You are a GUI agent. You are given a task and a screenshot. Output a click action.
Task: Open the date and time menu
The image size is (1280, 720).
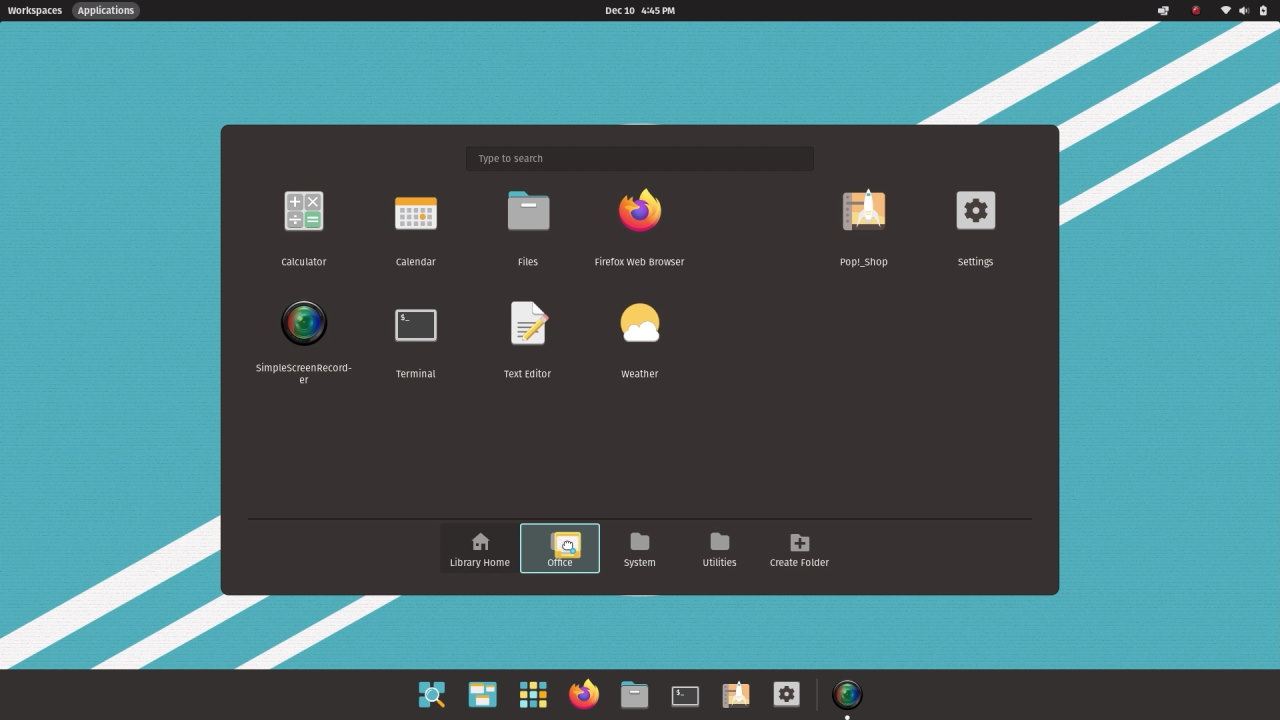coord(639,10)
